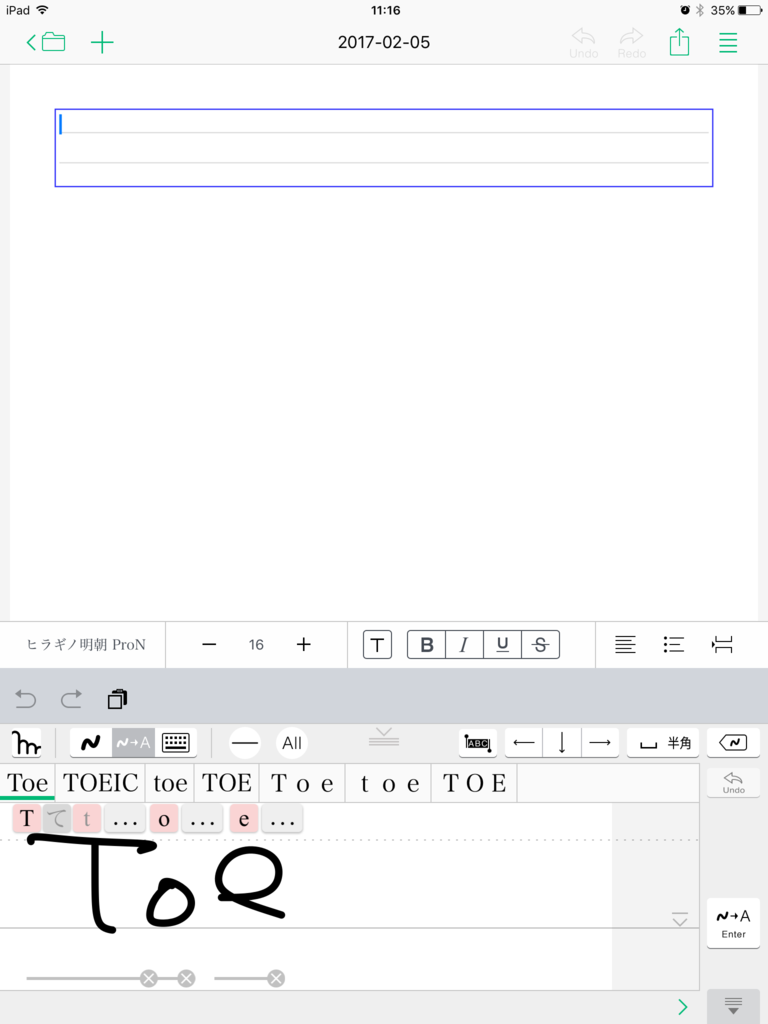Choose spaced lowercase candidate t o e
Screen dimensions: 768x1024
point(389,782)
